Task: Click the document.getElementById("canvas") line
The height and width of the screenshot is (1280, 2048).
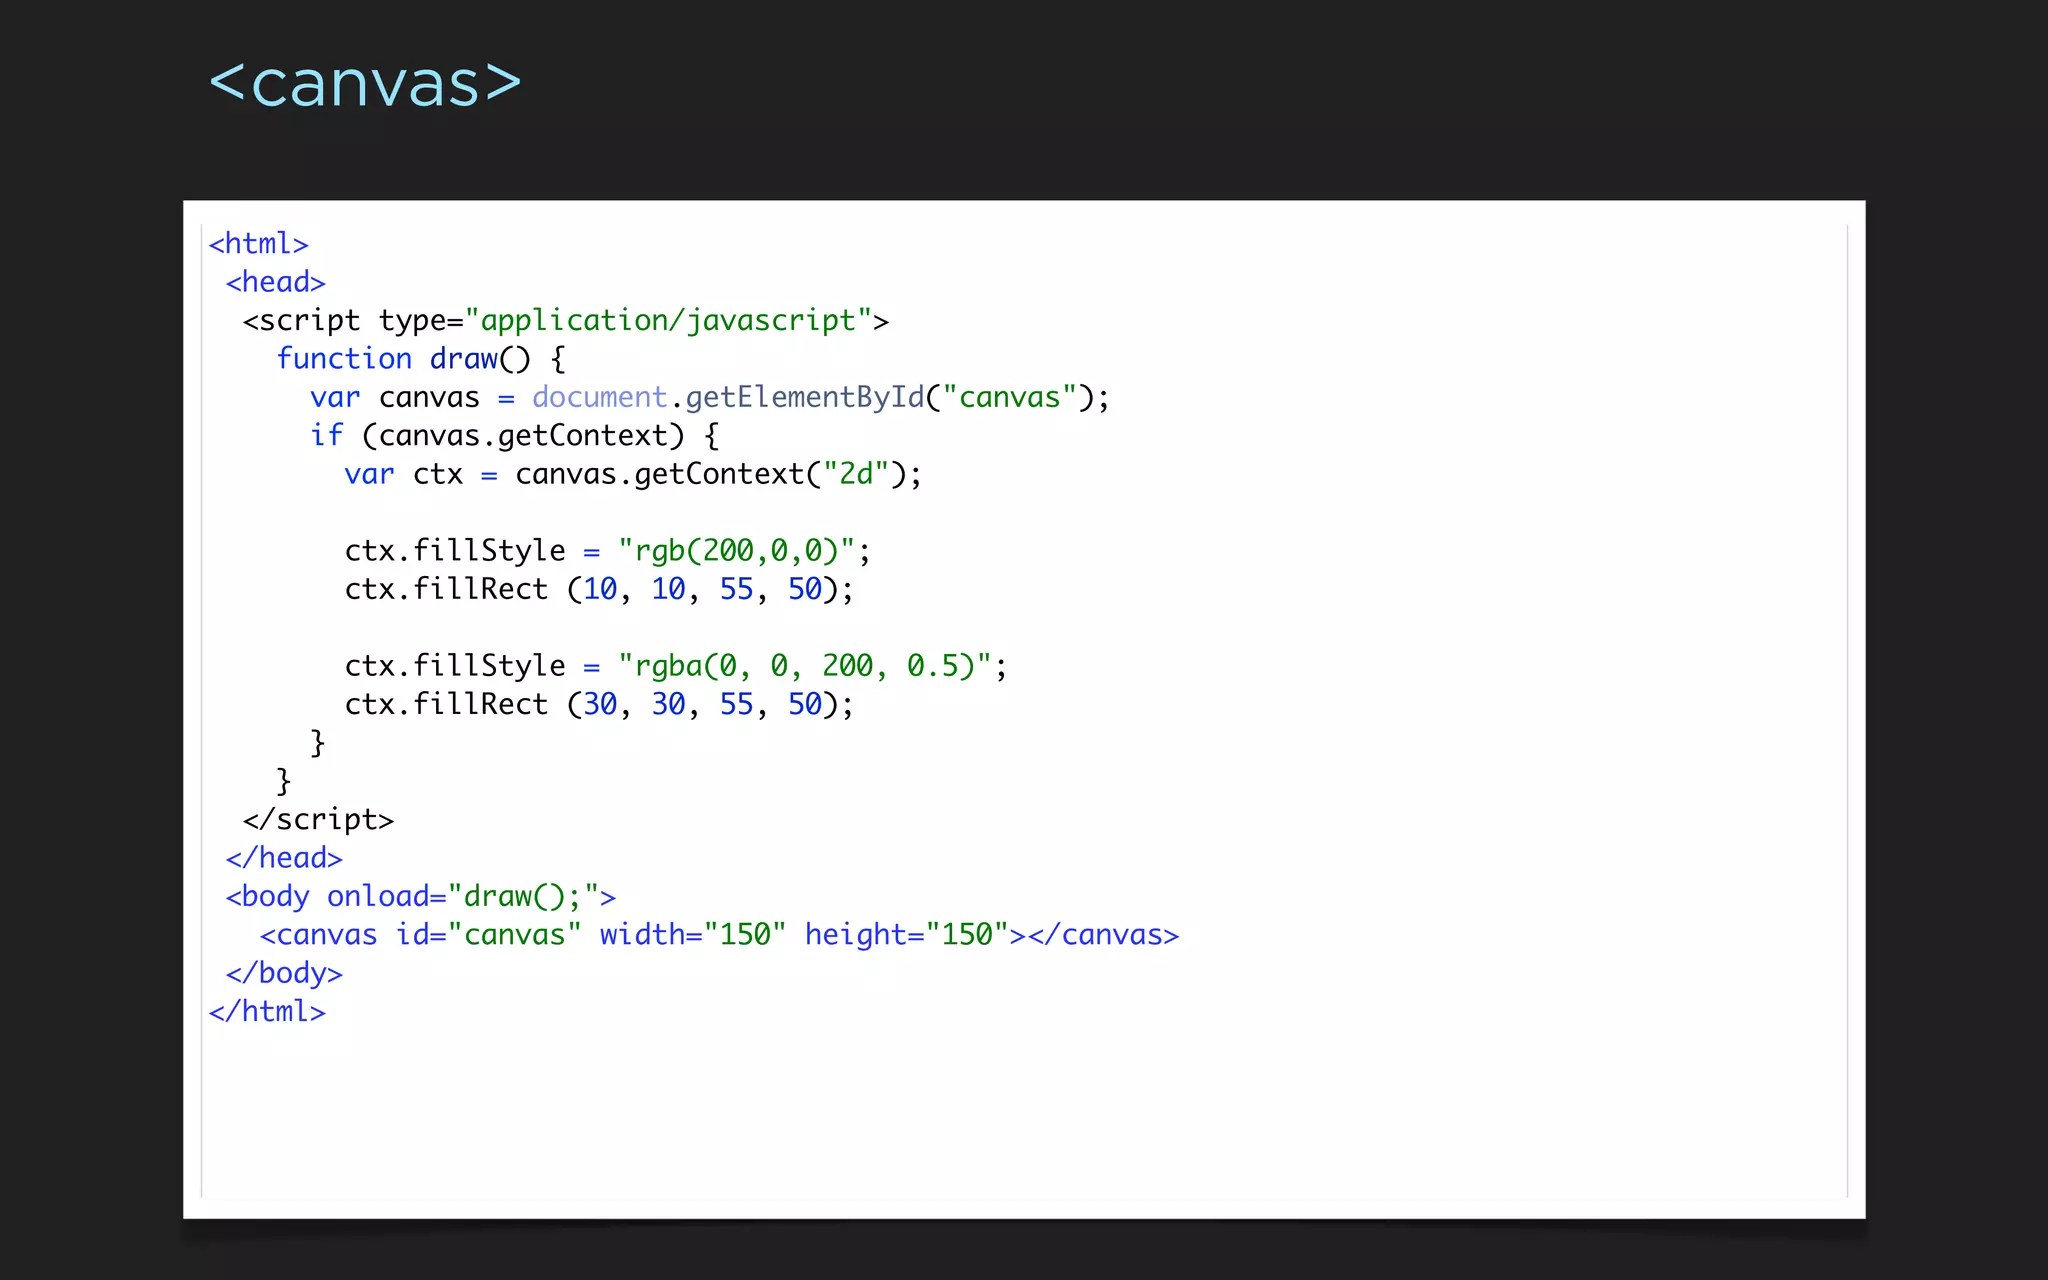Action: tap(710, 398)
